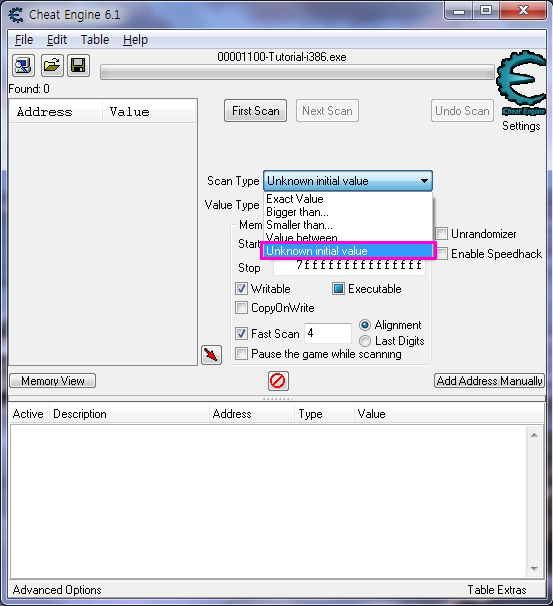Choose Bigger than... scan type

(x=347, y=212)
